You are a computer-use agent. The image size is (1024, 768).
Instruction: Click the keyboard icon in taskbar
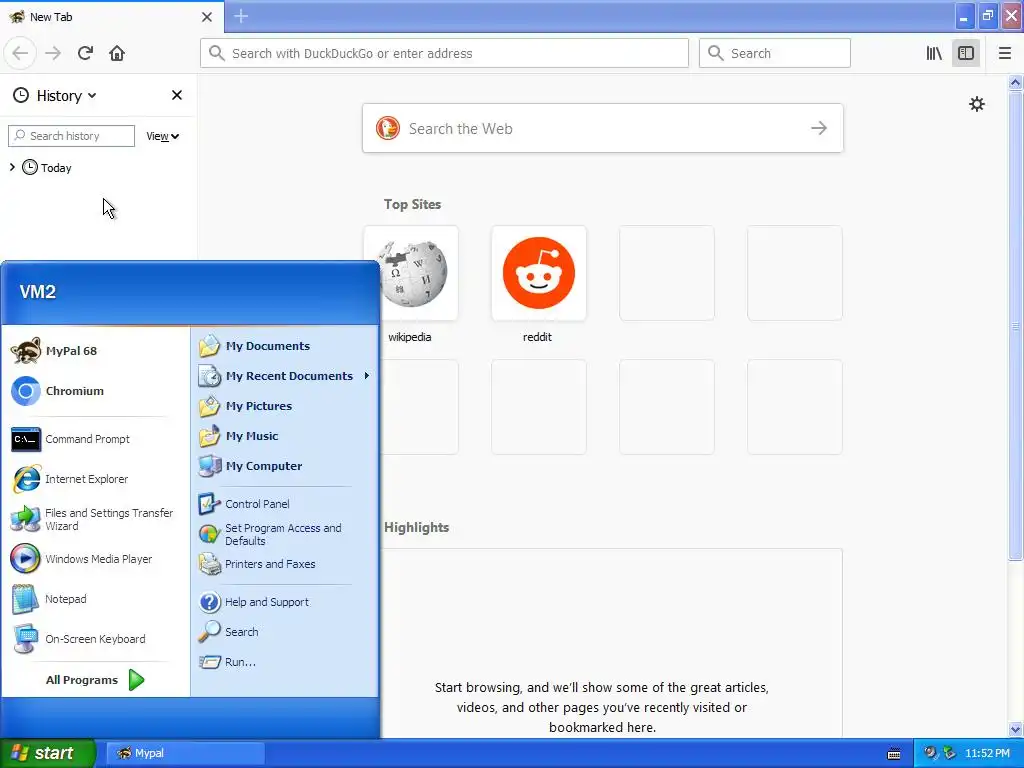[894, 754]
